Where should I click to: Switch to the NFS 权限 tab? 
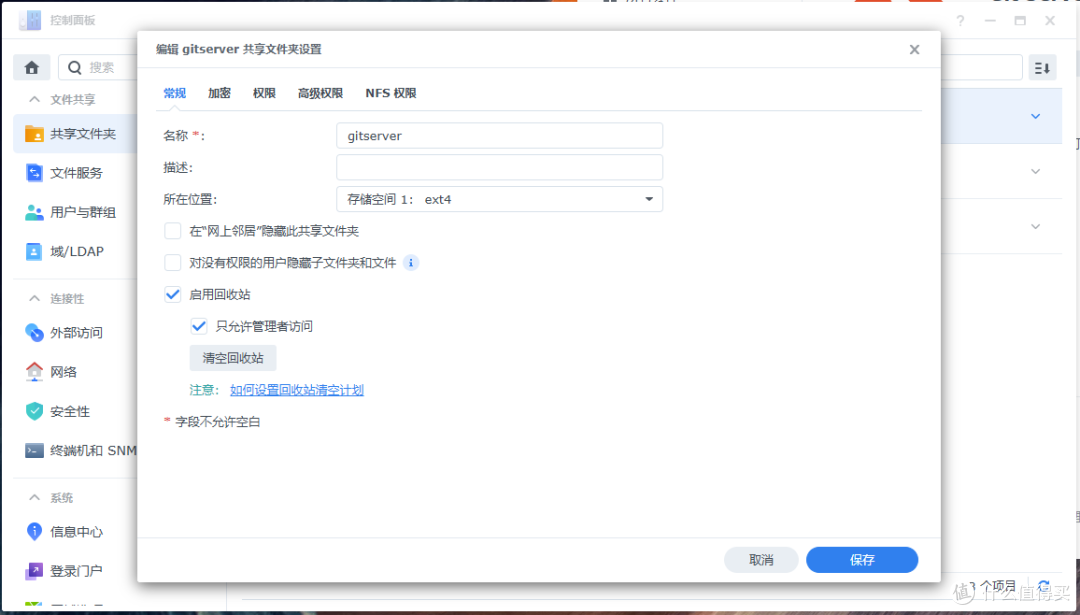point(391,93)
